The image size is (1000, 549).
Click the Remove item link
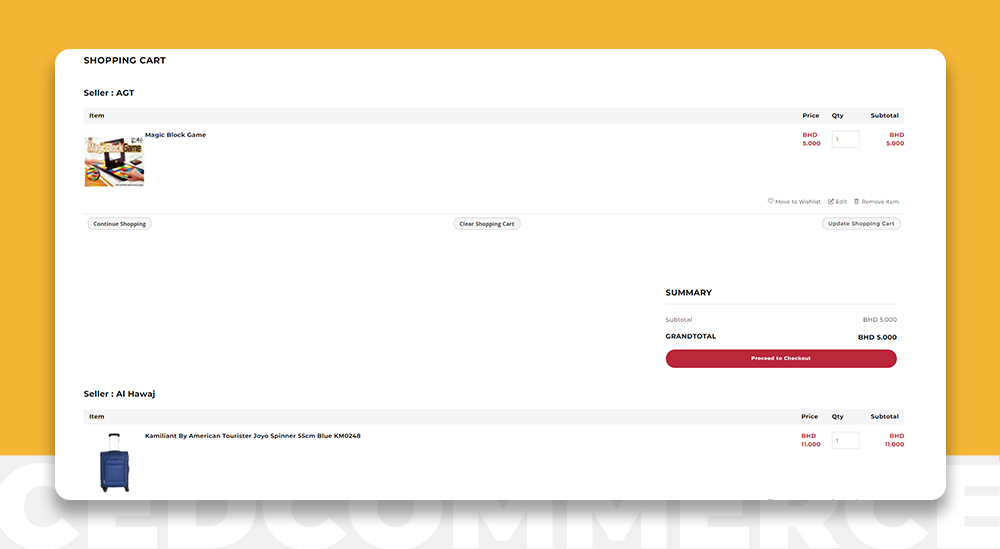coord(879,201)
